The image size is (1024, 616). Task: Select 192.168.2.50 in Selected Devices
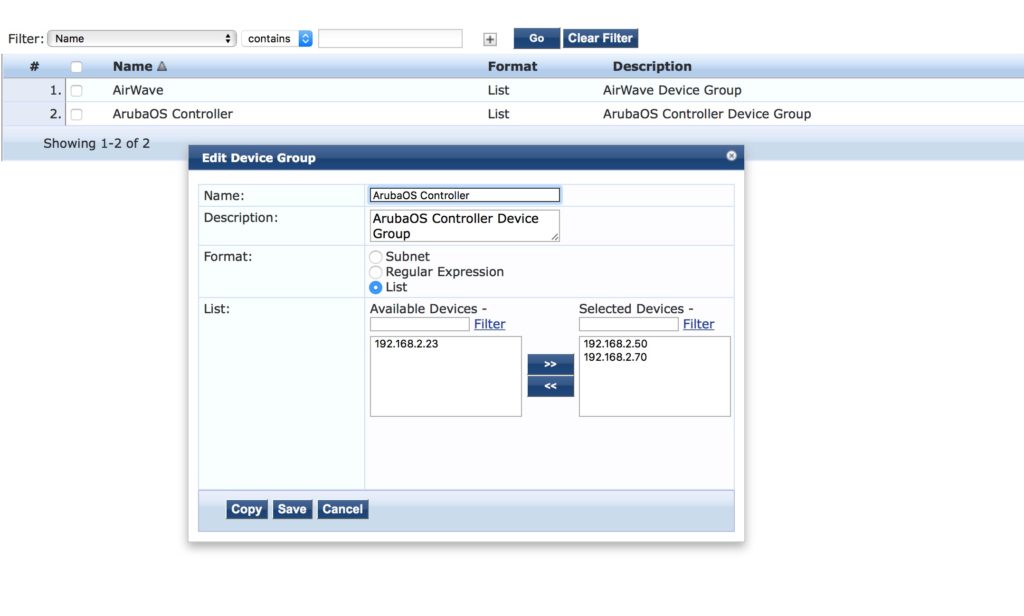[x=615, y=344]
